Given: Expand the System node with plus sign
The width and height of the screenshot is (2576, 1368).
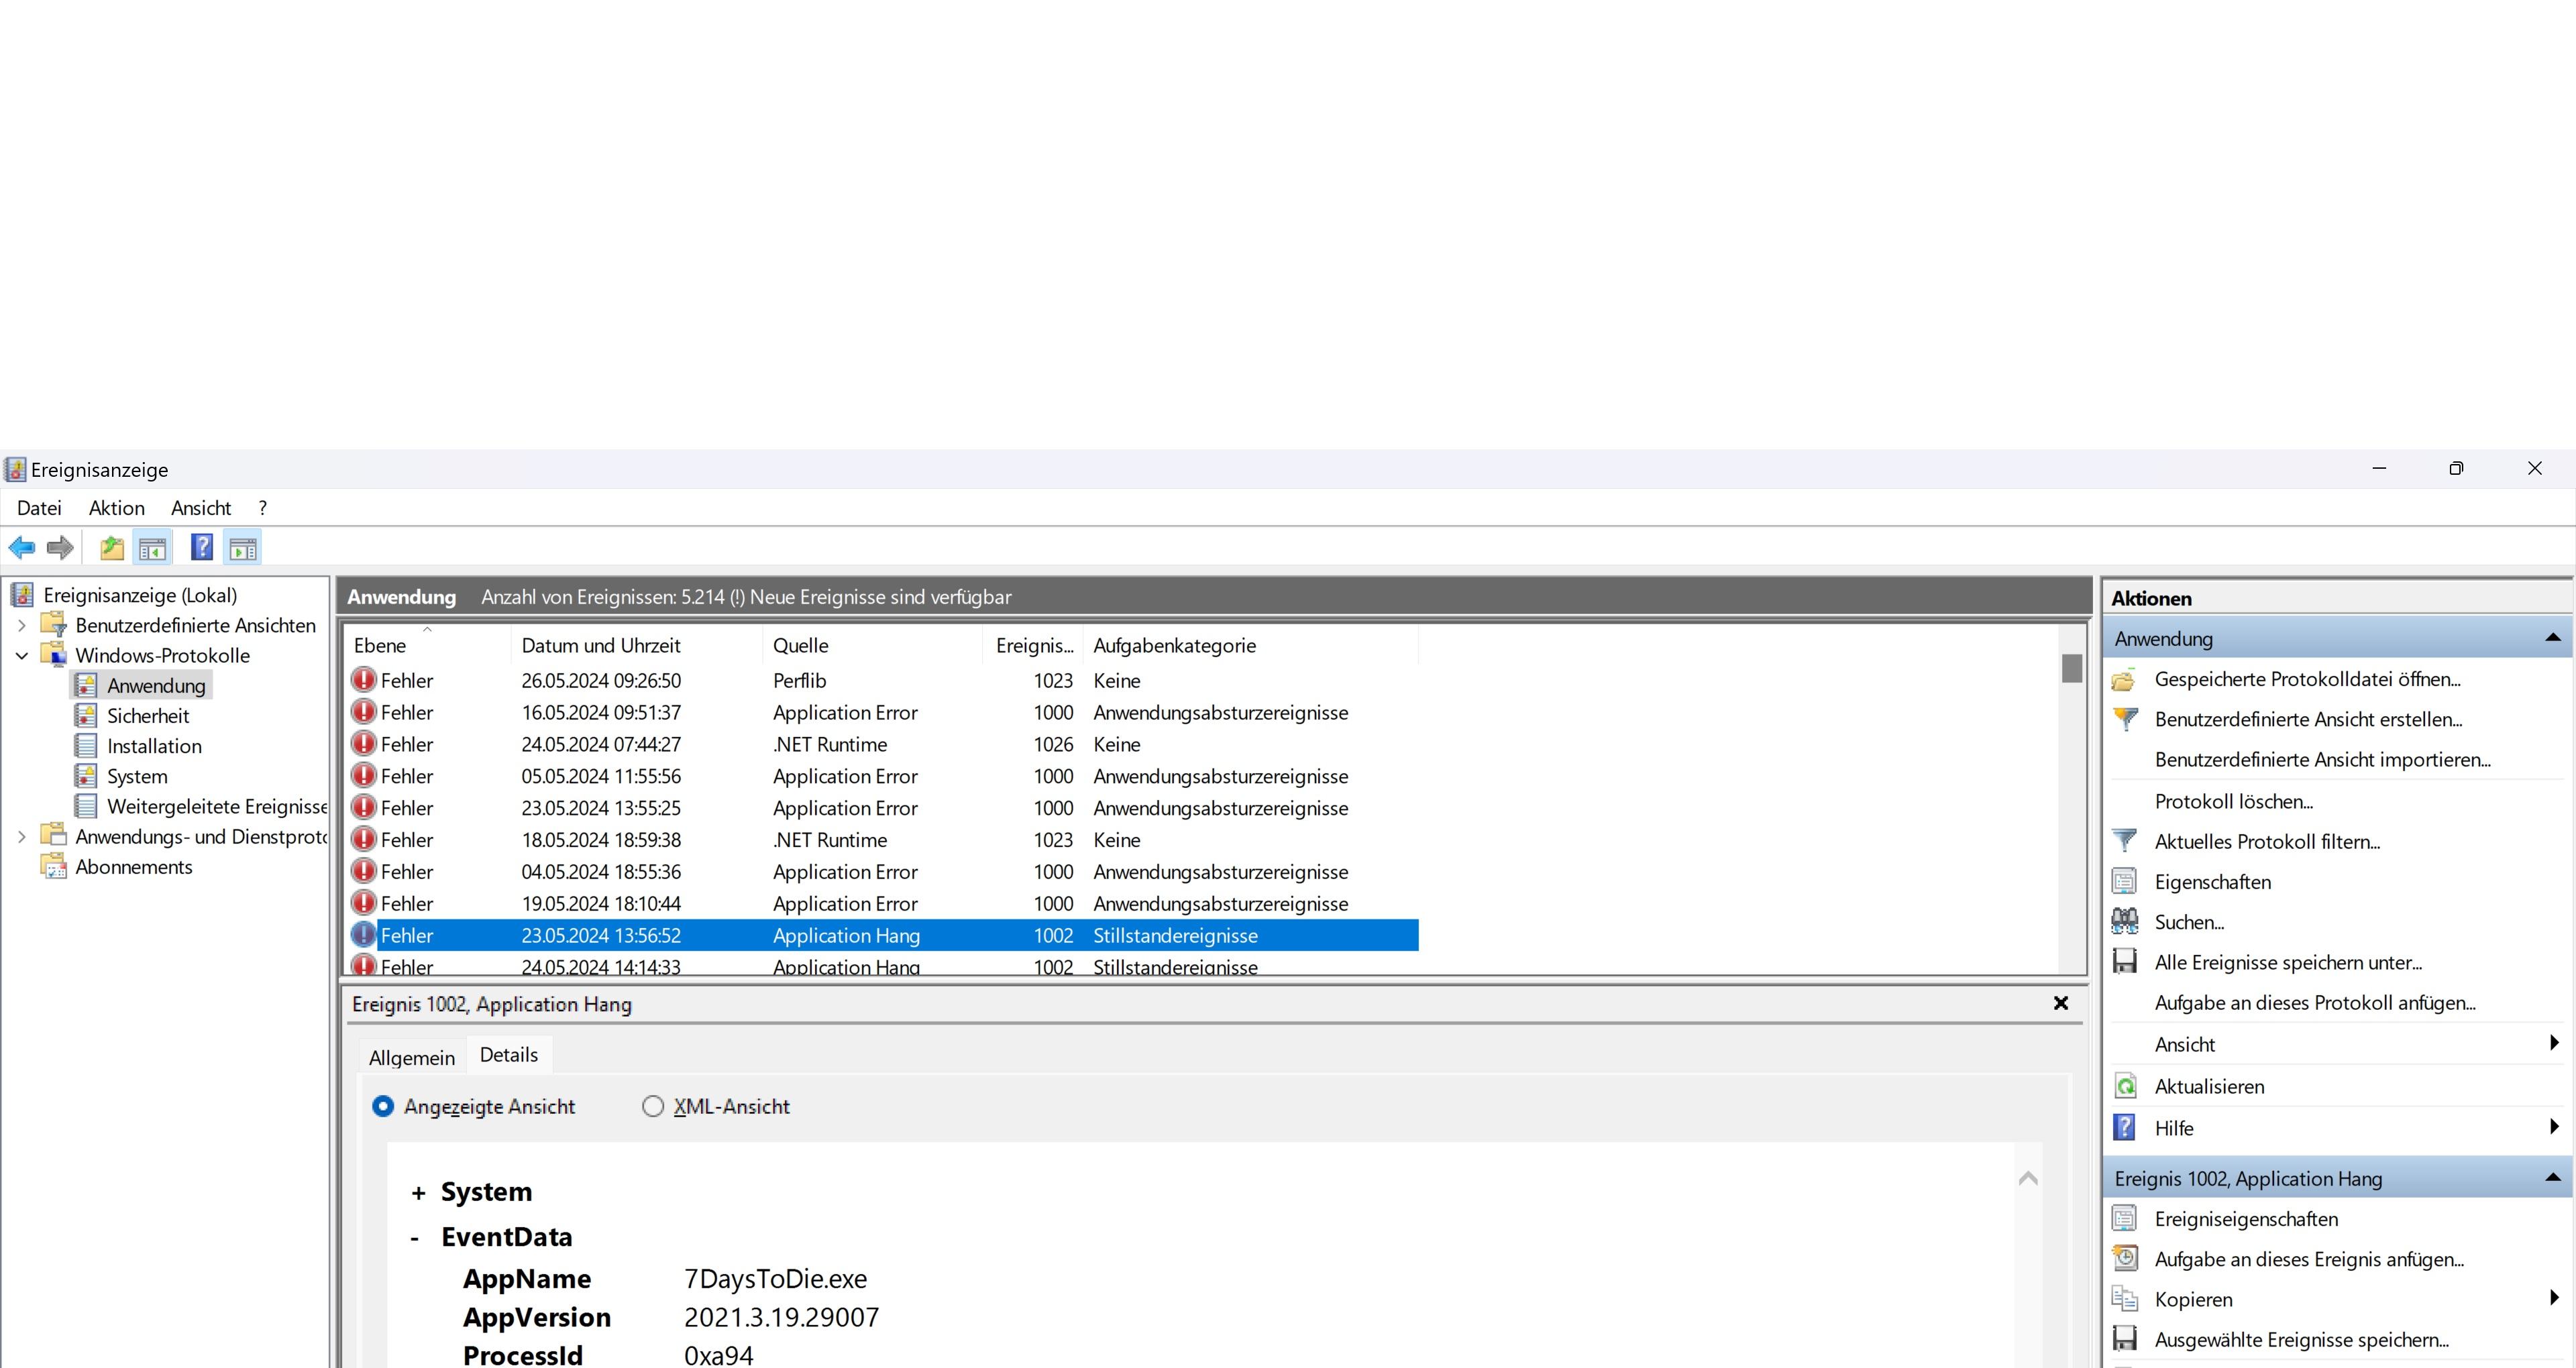Looking at the screenshot, I should pyautogui.click(x=418, y=1193).
